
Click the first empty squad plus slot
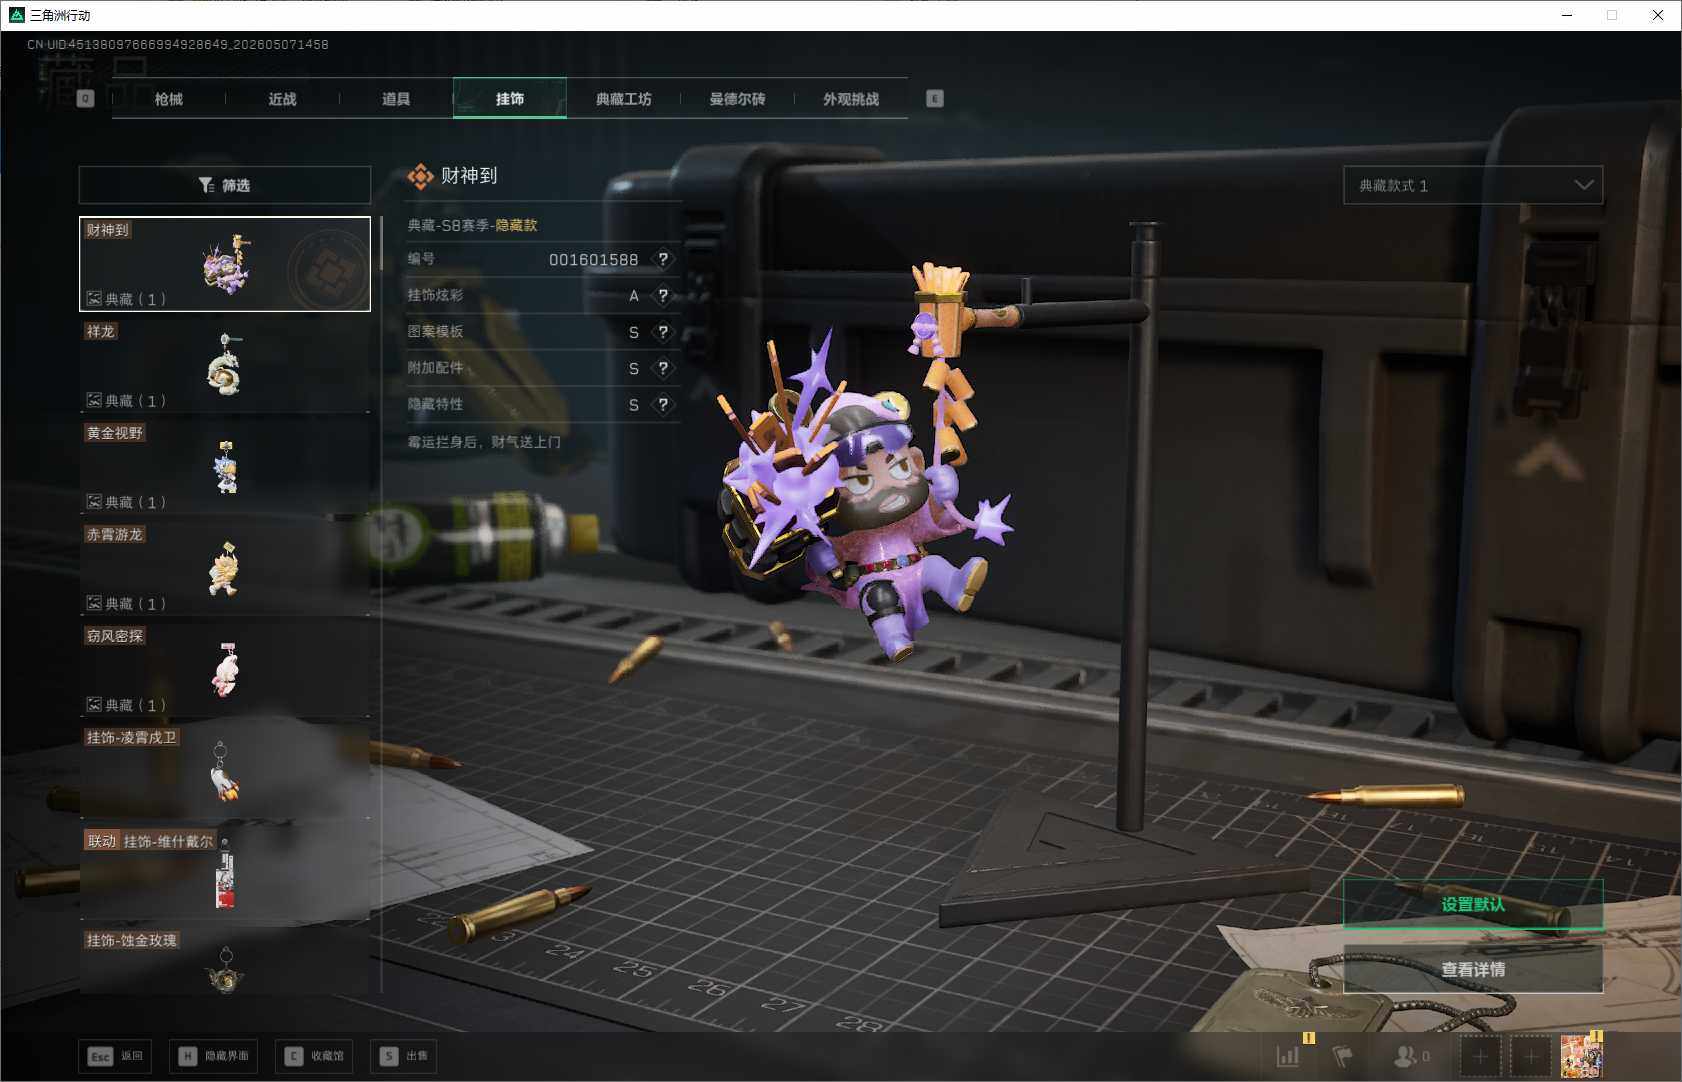click(1480, 1056)
